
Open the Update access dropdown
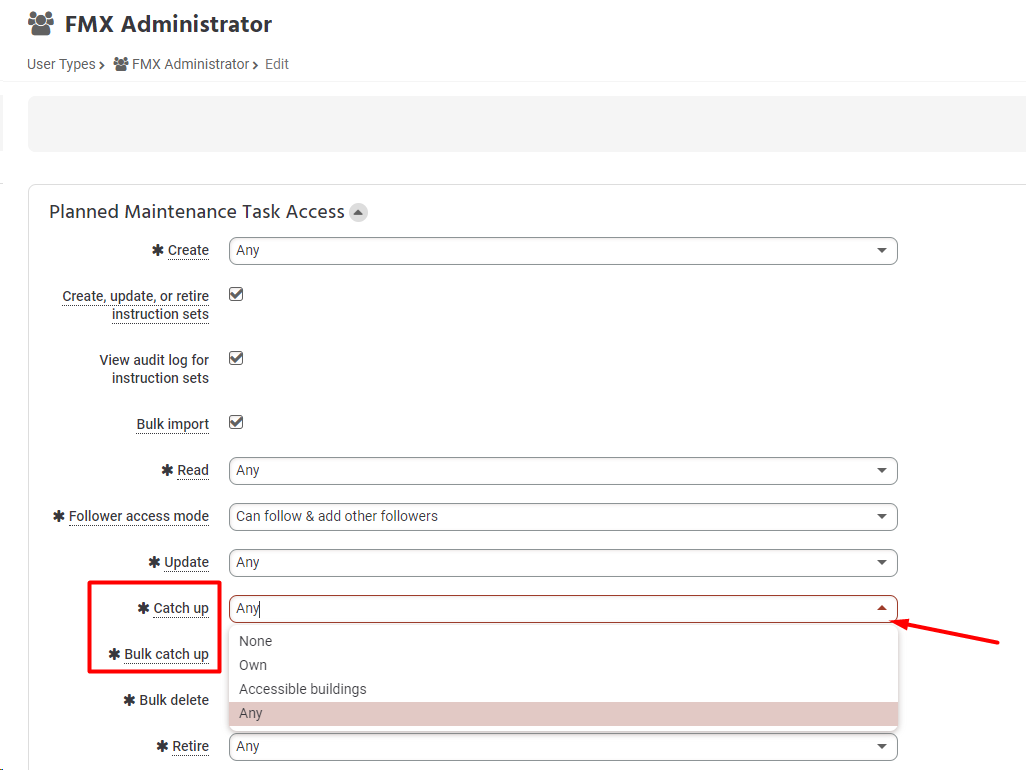coord(562,562)
